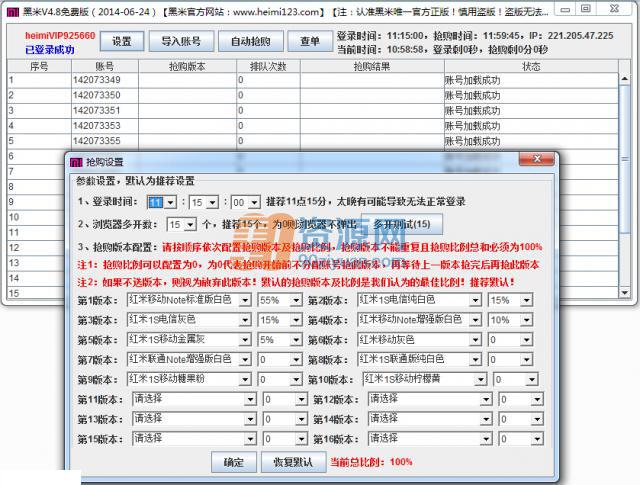Open 第5版本 ratio dropdown showing 5%
The height and width of the screenshot is (485, 640).
click(x=280, y=340)
